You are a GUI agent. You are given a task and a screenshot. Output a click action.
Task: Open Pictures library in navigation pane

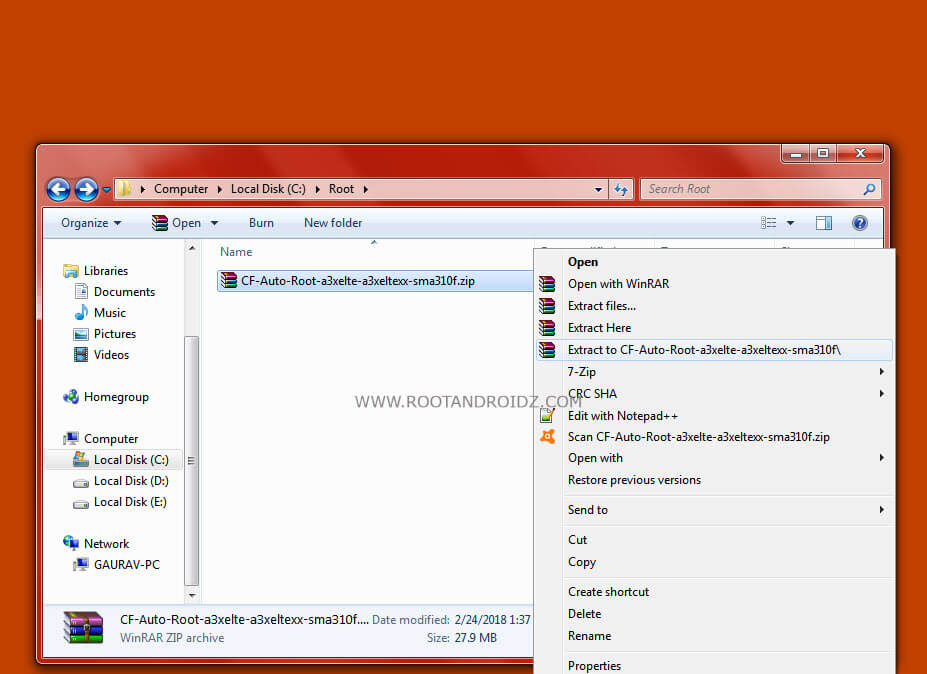[104, 334]
